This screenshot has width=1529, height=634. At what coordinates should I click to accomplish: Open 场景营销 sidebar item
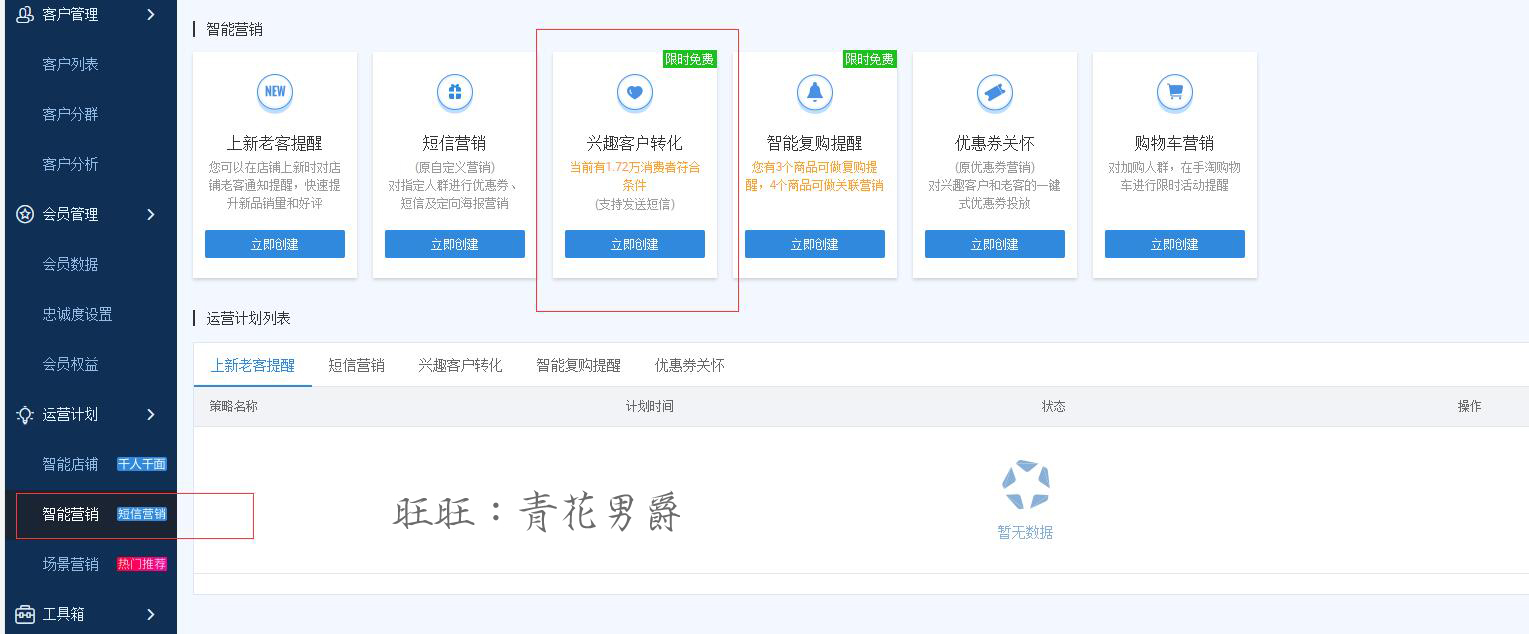pos(70,564)
